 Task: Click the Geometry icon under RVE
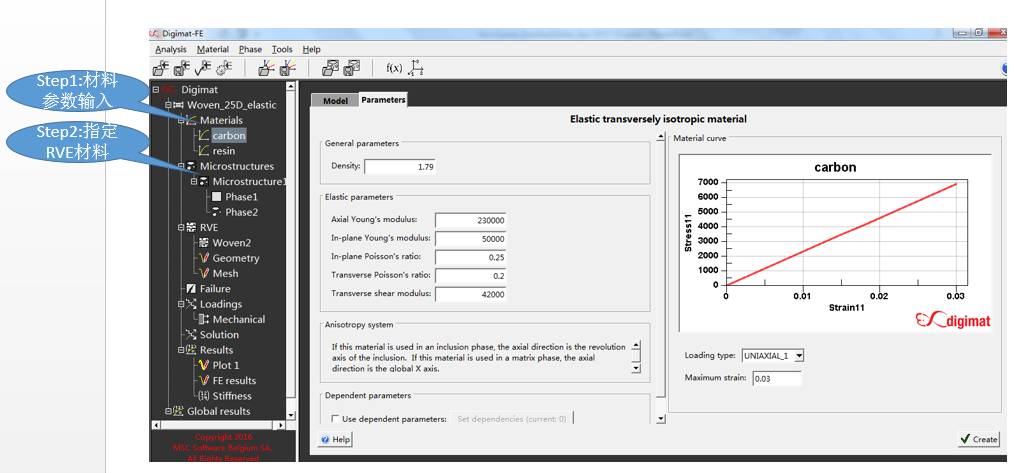(x=204, y=258)
